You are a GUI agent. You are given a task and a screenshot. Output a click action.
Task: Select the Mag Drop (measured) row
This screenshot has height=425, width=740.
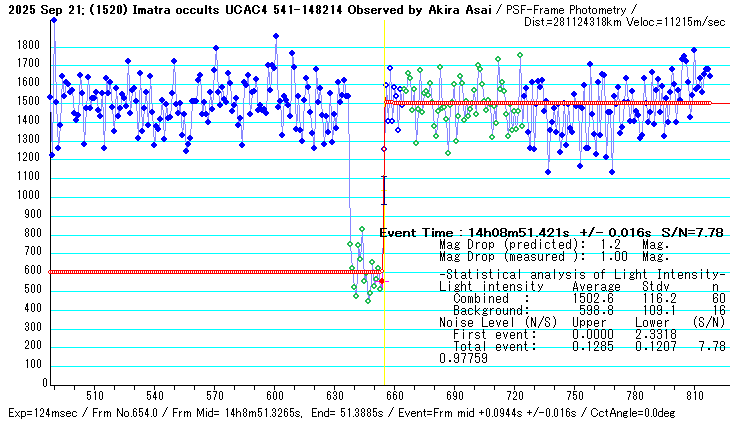pyautogui.click(x=554, y=256)
